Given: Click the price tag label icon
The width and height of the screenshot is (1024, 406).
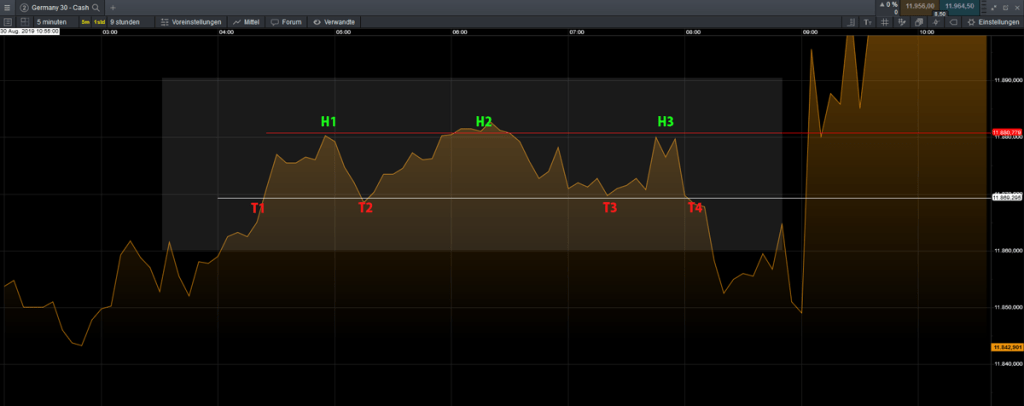Looking at the screenshot, I should click(x=953, y=21).
